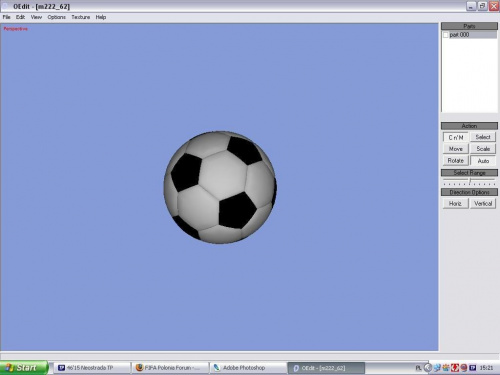The height and width of the screenshot is (375, 500).
Task: Switch to Adobe Photoshop in taskbar
Action: pos(248,368)
